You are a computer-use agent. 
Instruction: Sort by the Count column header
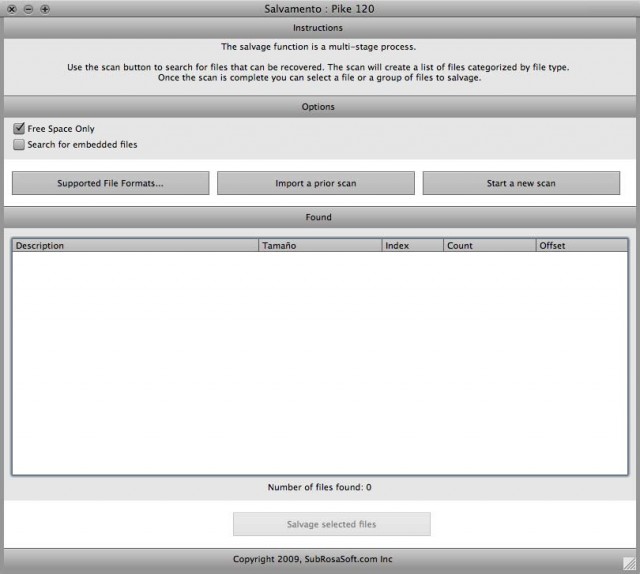[x=489, y=245]
